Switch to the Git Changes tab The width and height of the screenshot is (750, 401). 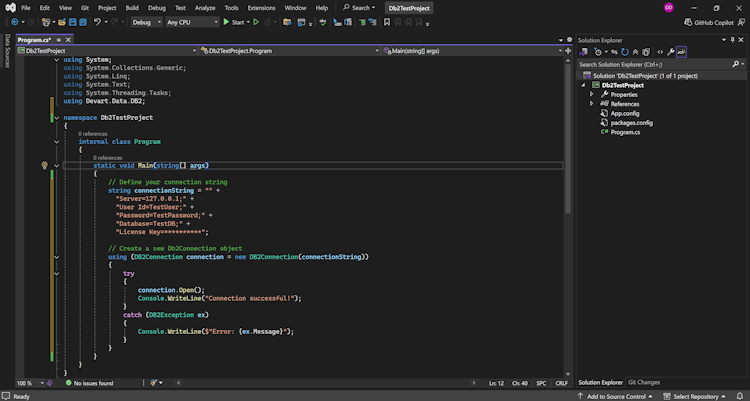pos(644,382)
